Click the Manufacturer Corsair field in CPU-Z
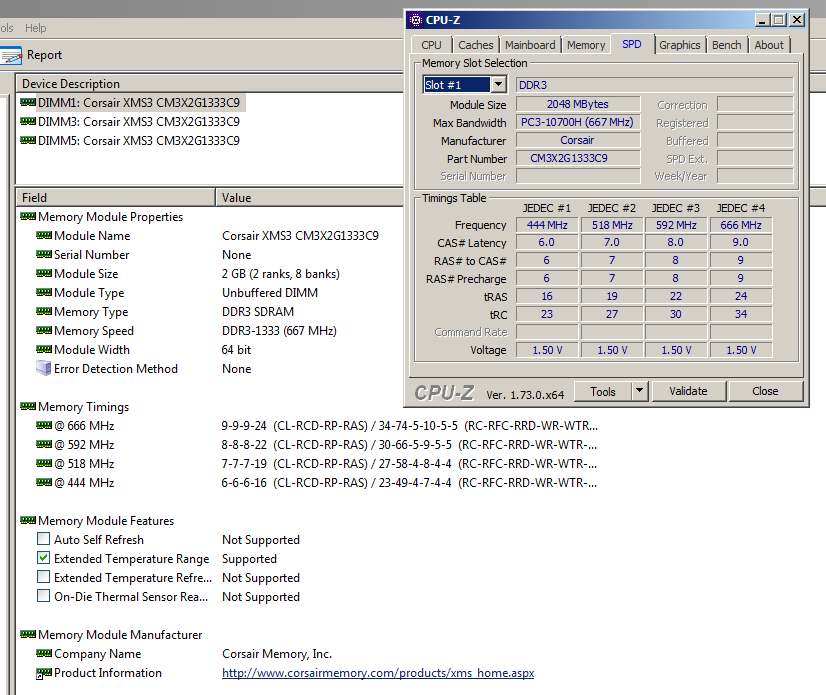 click(x=578, y=140)
